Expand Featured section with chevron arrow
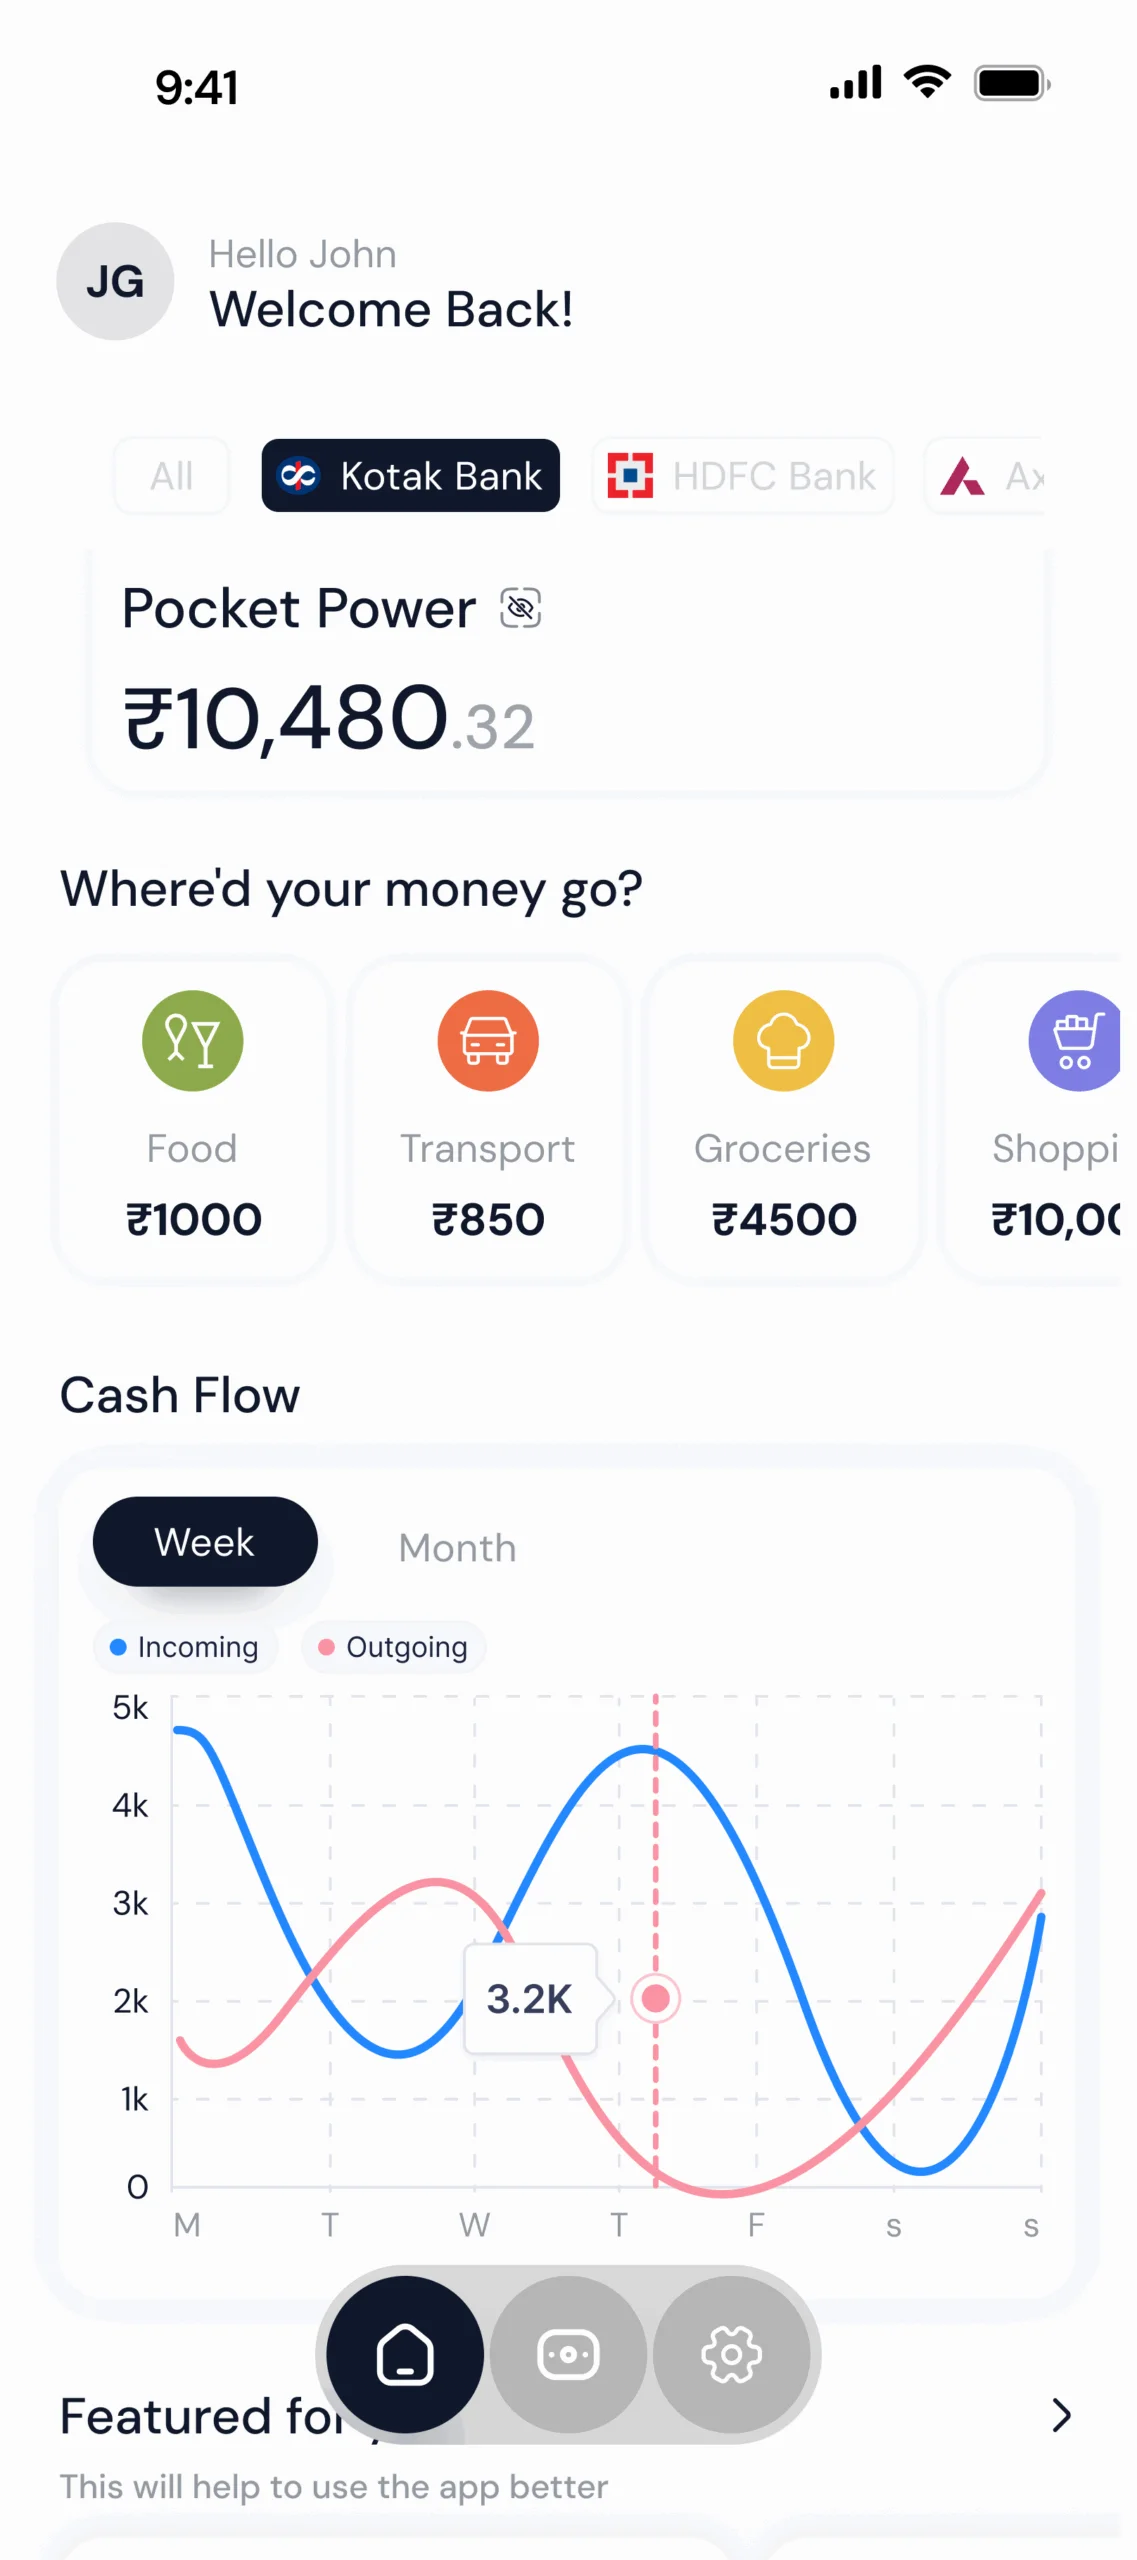1137x2560 pixels. tap(1061, 2415)
